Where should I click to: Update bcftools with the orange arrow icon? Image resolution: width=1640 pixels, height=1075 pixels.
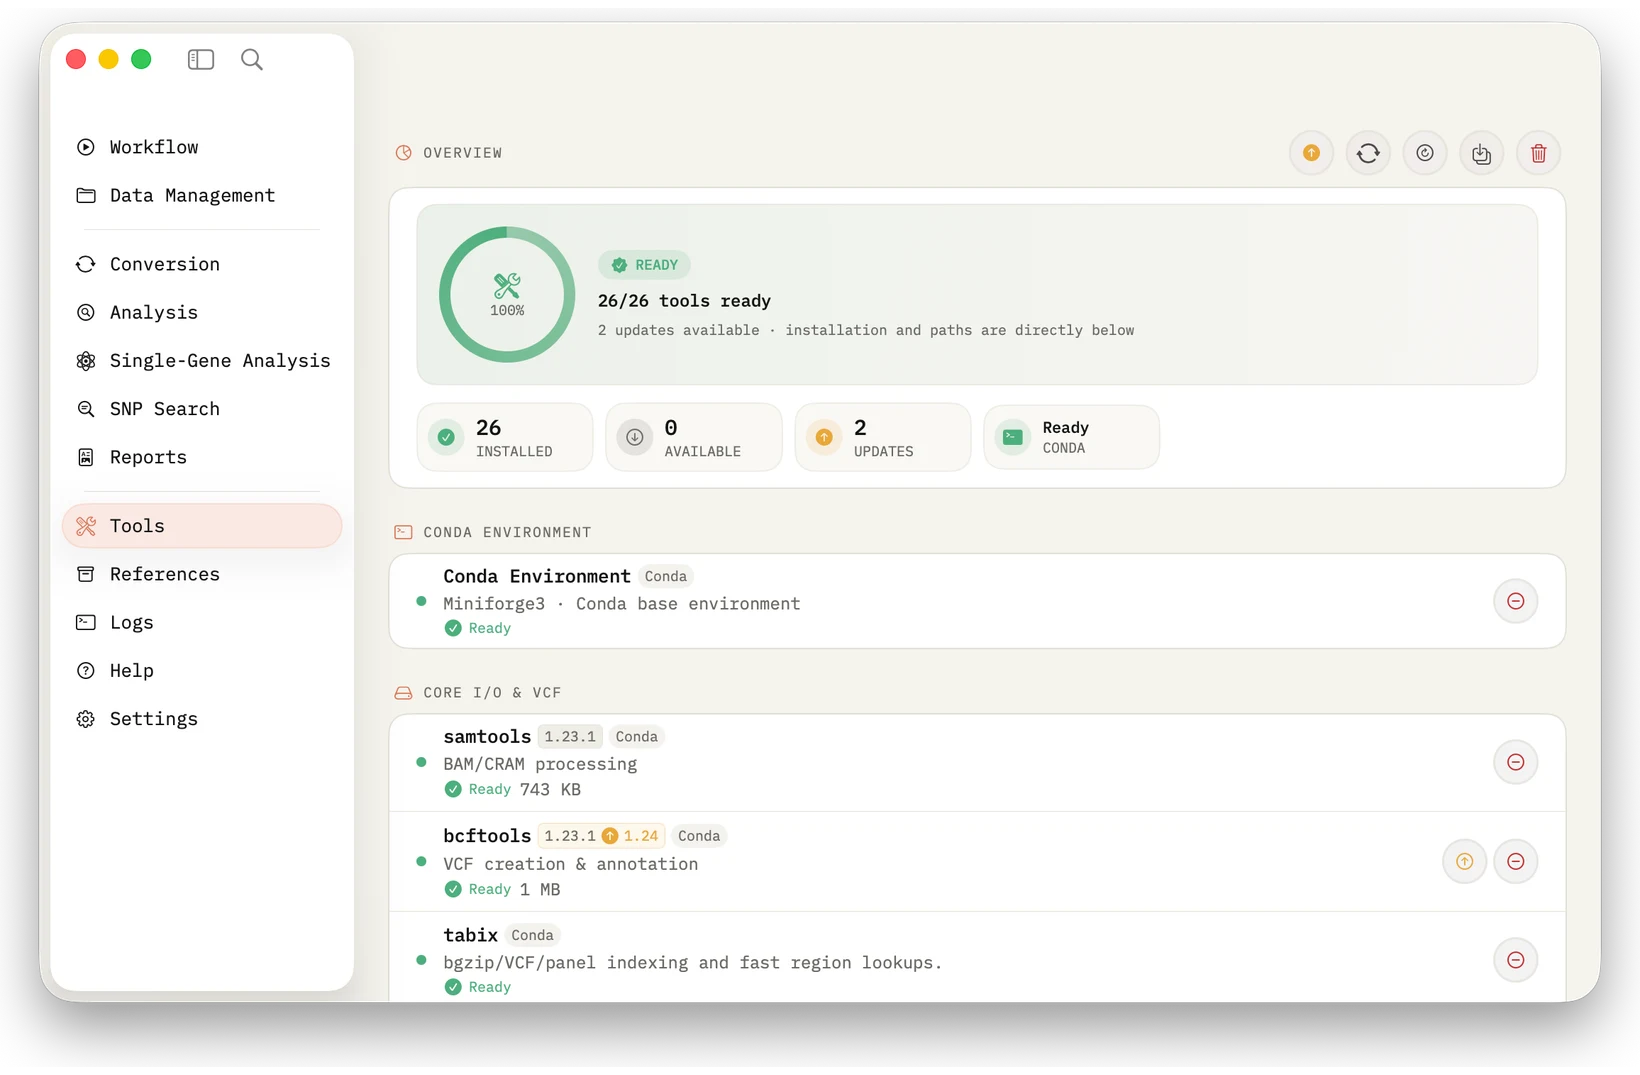coord(1465,861)
